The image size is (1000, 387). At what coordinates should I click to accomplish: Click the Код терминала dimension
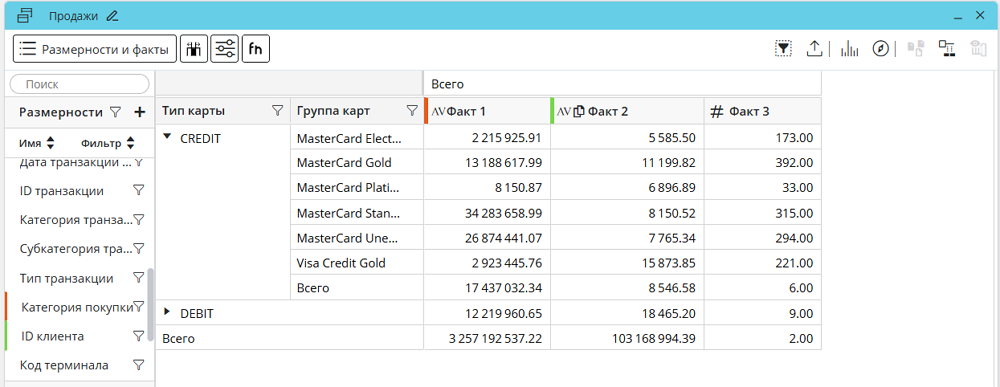click(x=64, y=365)
